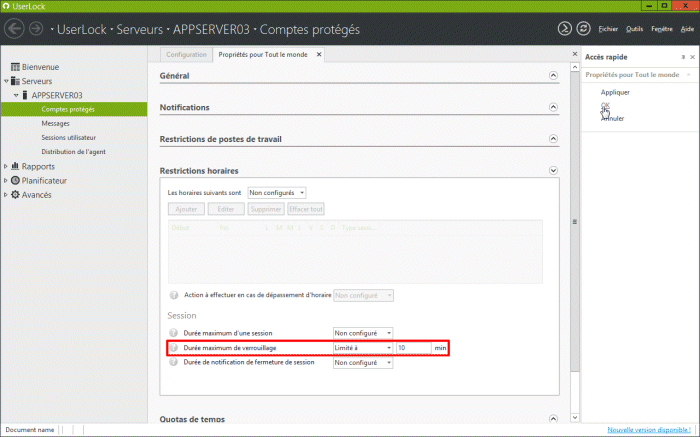Click the Ajouter button
This screenshot has width=700, height=437.
point(186,209)
